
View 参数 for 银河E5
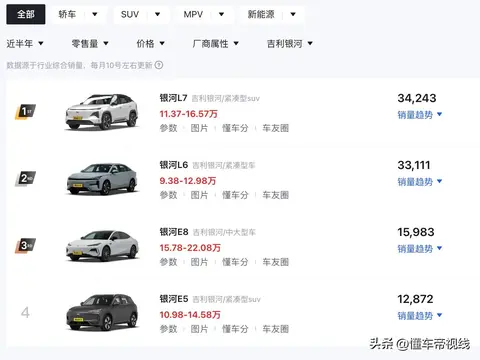tap(168, 329)
